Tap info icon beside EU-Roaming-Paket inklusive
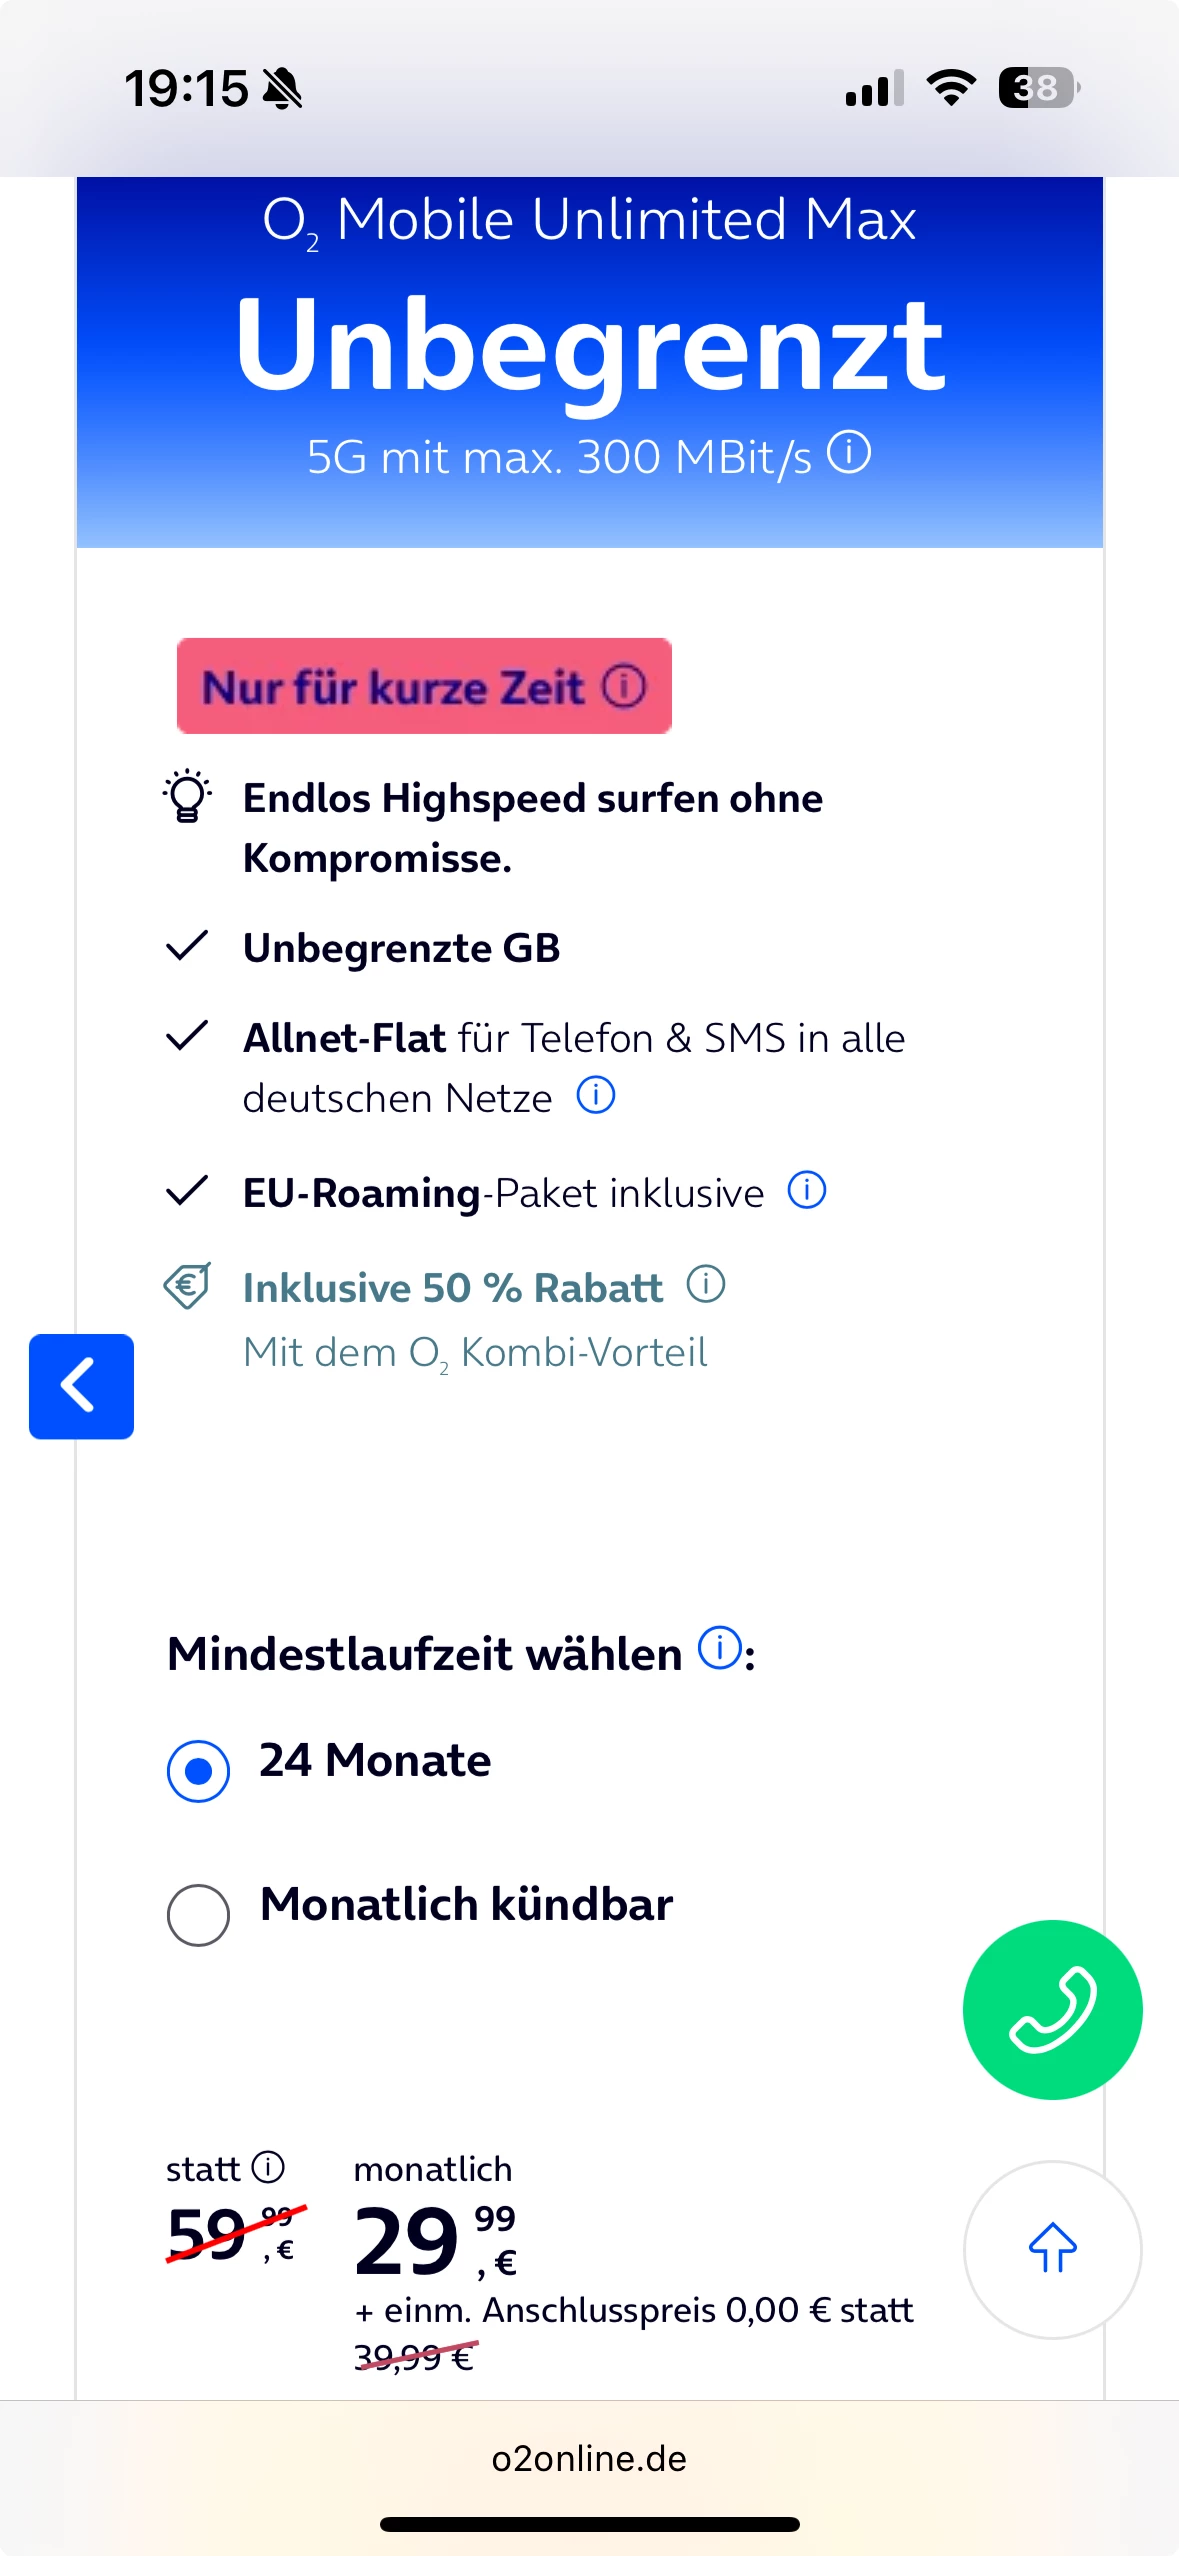 807,1190
